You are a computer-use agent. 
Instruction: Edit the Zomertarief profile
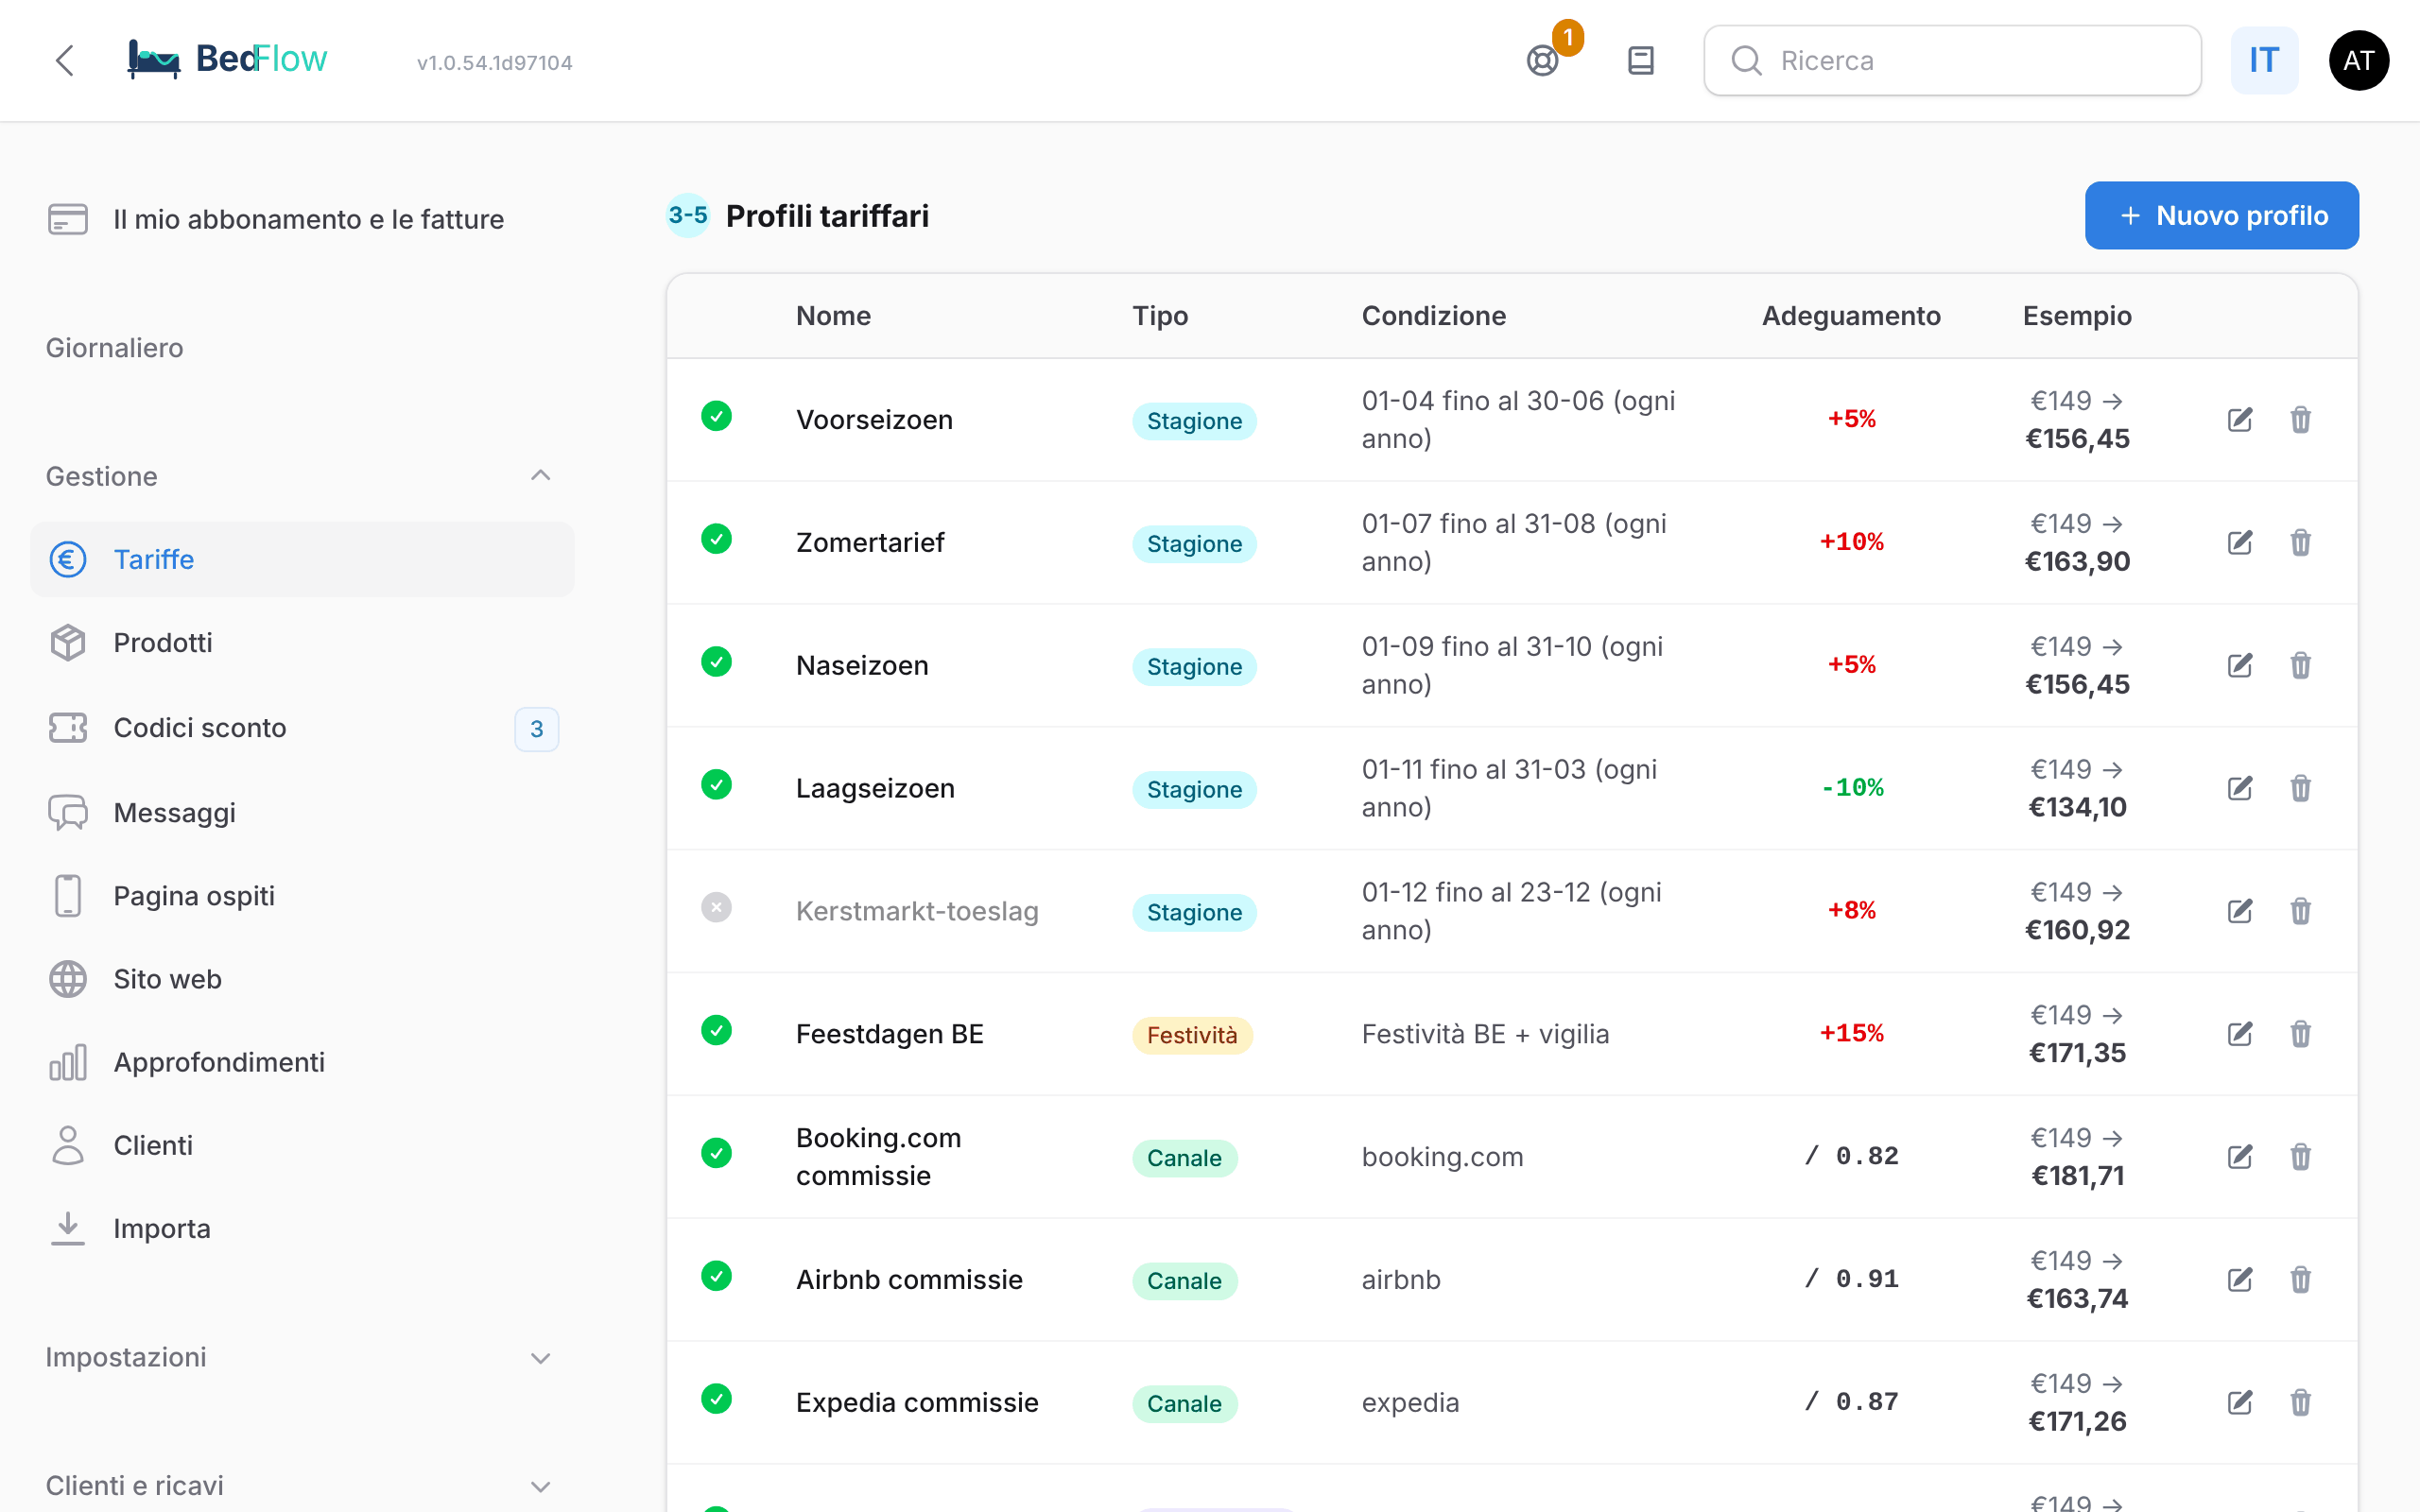tap(2240, 542)
